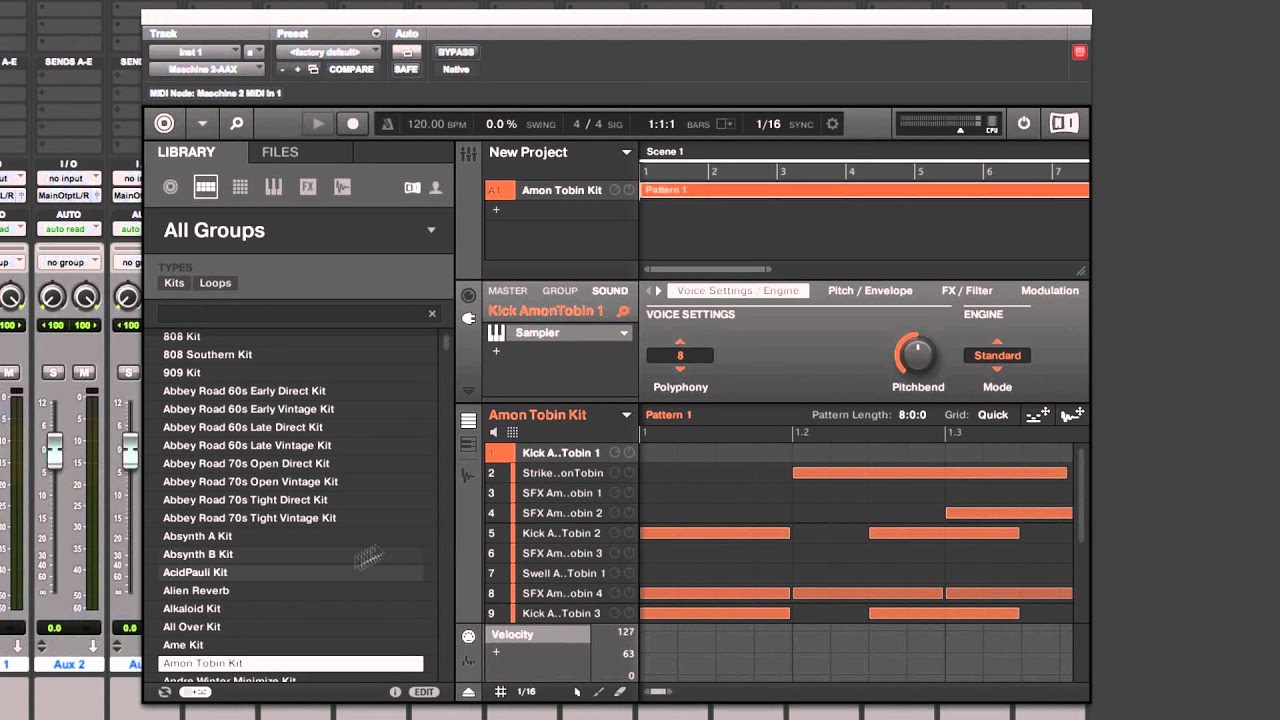
Task: Click the magnifier next to Kick AmonTobin 1
Action: pyautogui.click(x=623, y=312)
